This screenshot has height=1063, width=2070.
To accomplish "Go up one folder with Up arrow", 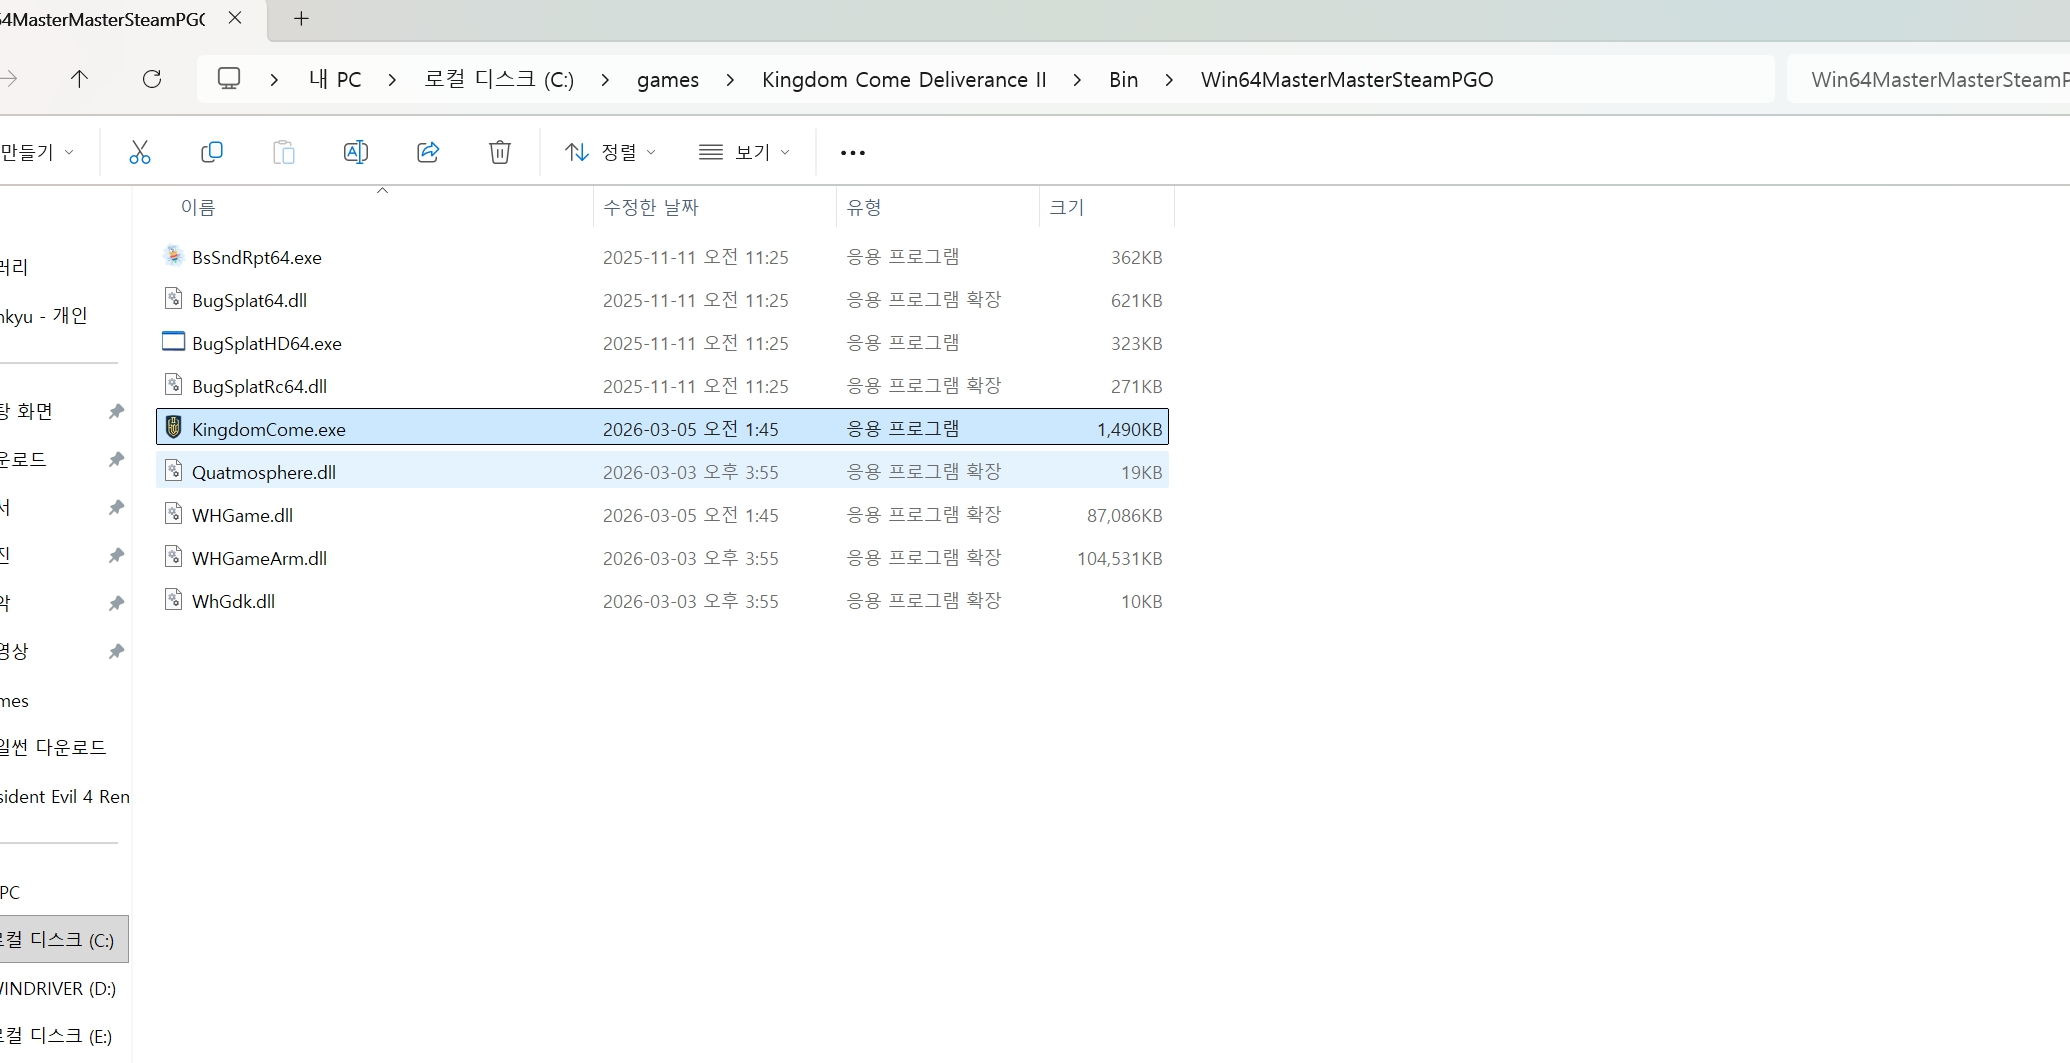I will click(x=80, y=79).
